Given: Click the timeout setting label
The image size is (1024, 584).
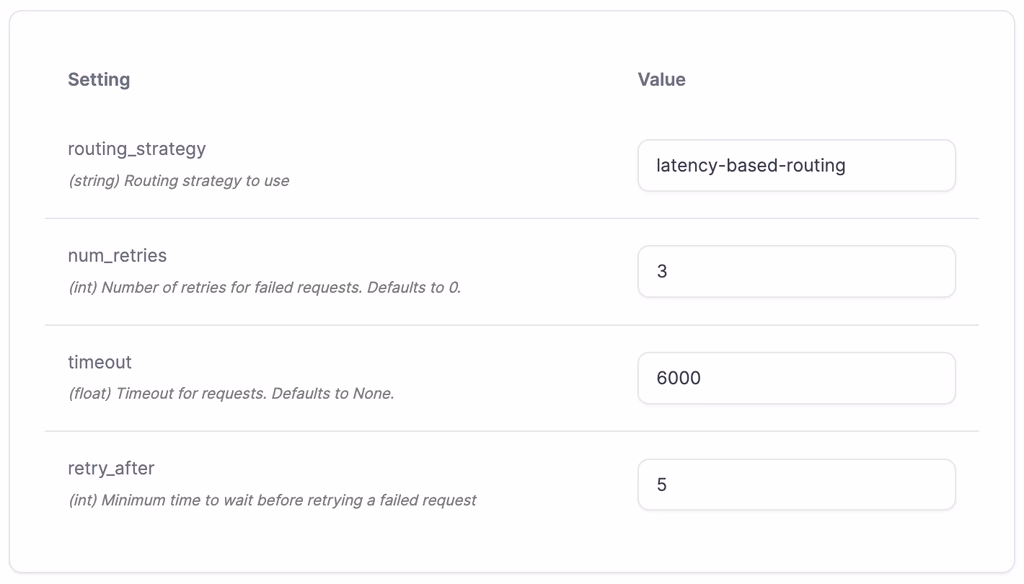Looking at the screenshot, I should tap(99, 362).
